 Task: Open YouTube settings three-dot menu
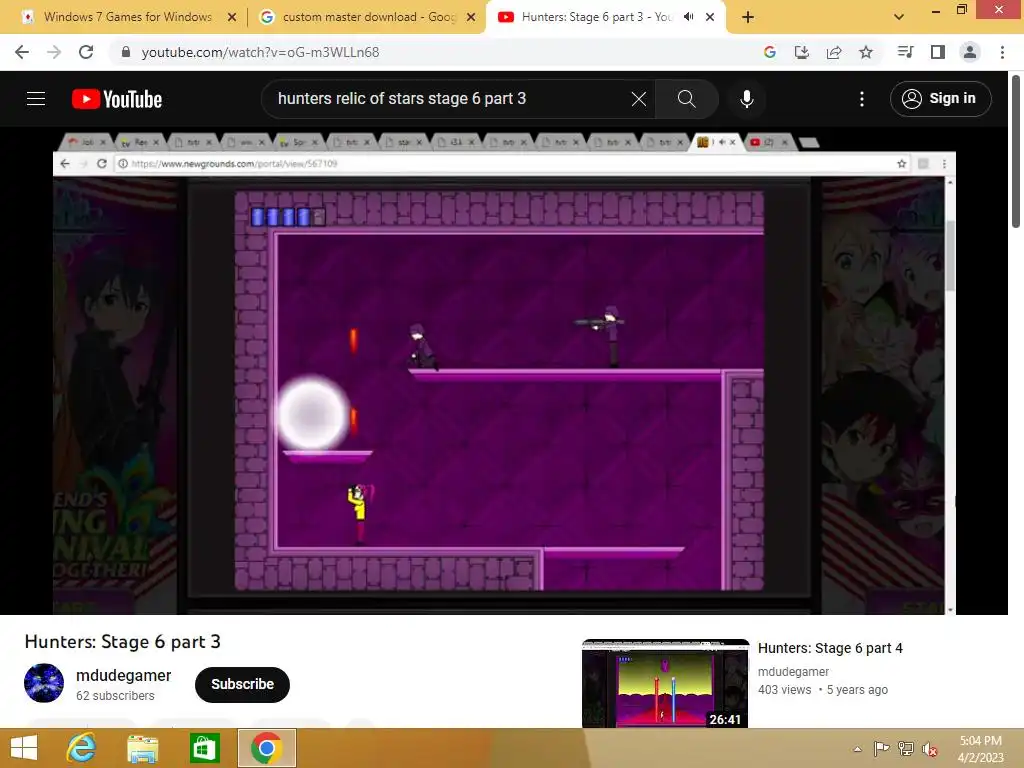[861, 99]
